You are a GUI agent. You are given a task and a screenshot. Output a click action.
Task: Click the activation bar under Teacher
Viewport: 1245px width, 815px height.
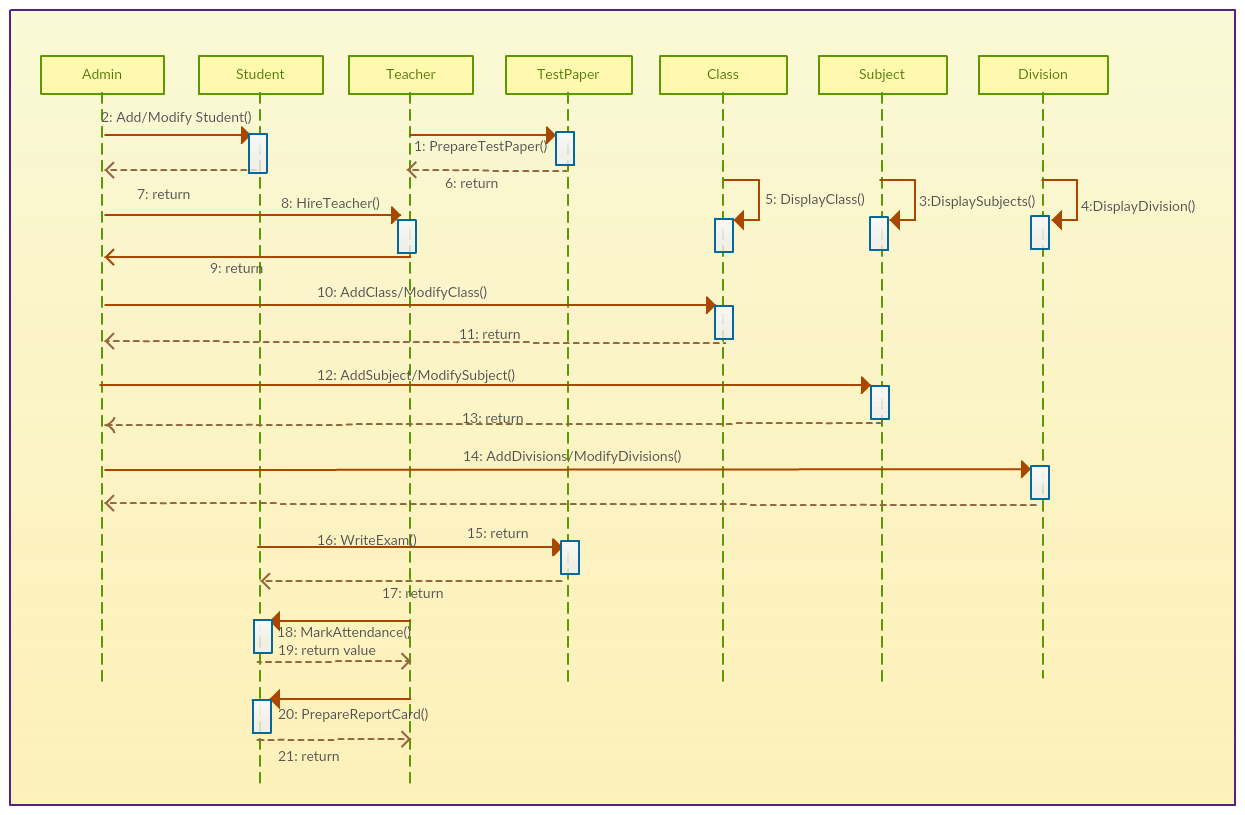(407, 236)
